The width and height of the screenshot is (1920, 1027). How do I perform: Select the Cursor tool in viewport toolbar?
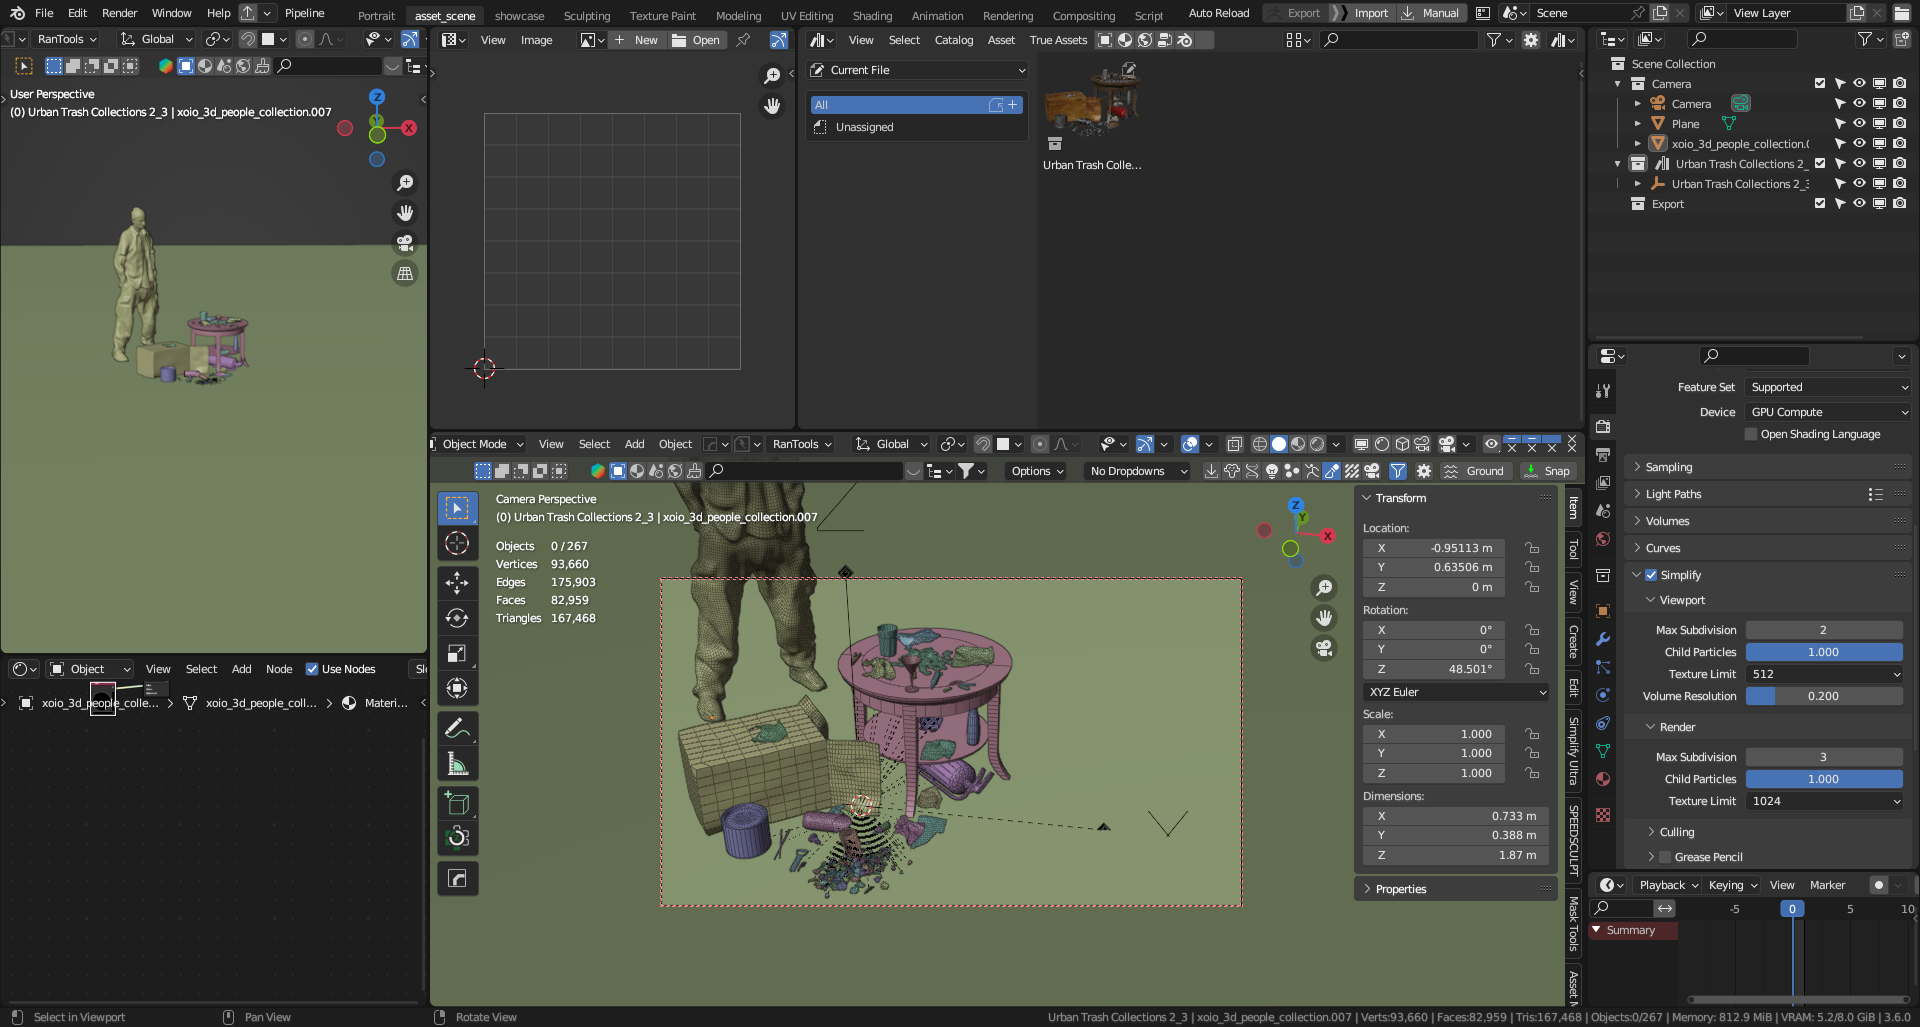[x=457, y=543]
